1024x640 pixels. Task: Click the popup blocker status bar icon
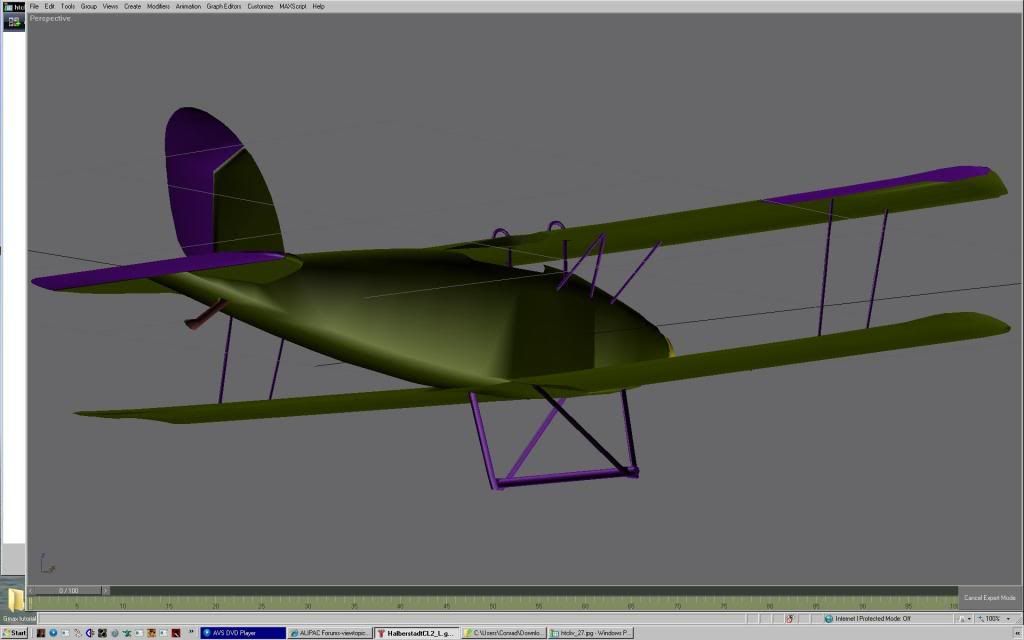pos(789,618)
